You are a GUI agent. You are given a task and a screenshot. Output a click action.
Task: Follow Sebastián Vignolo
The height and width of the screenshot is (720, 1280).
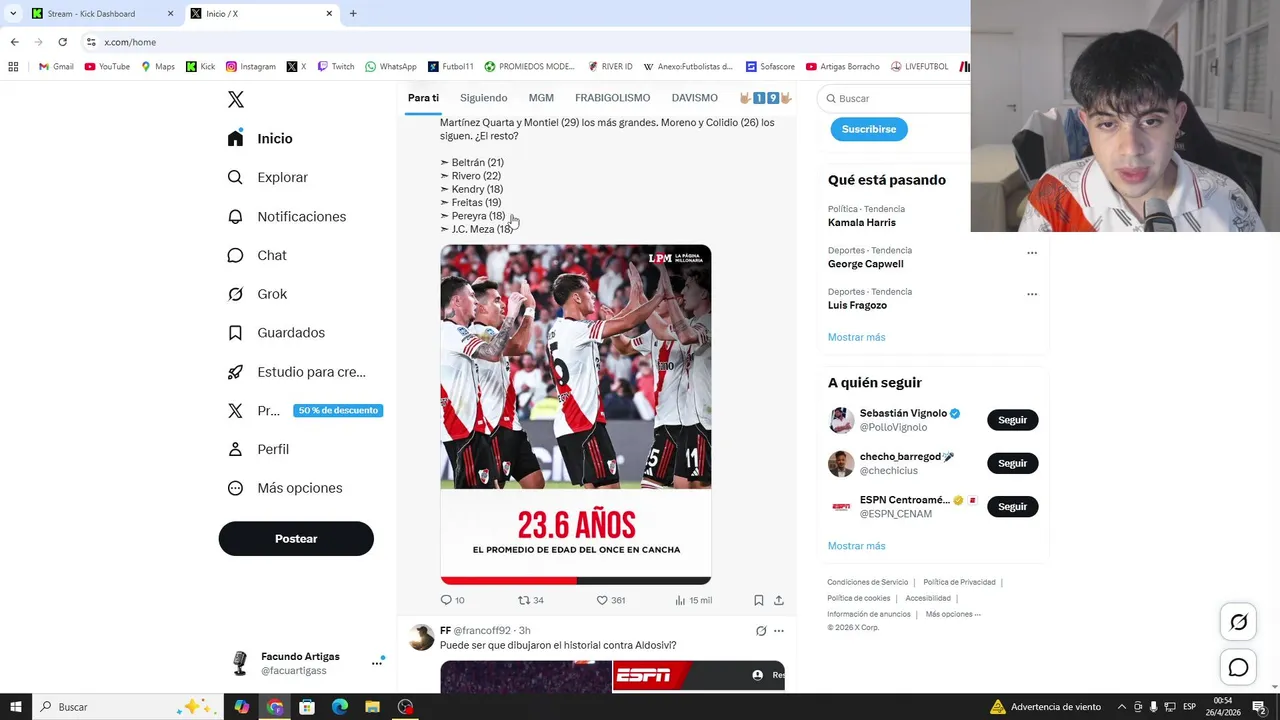1012,420
